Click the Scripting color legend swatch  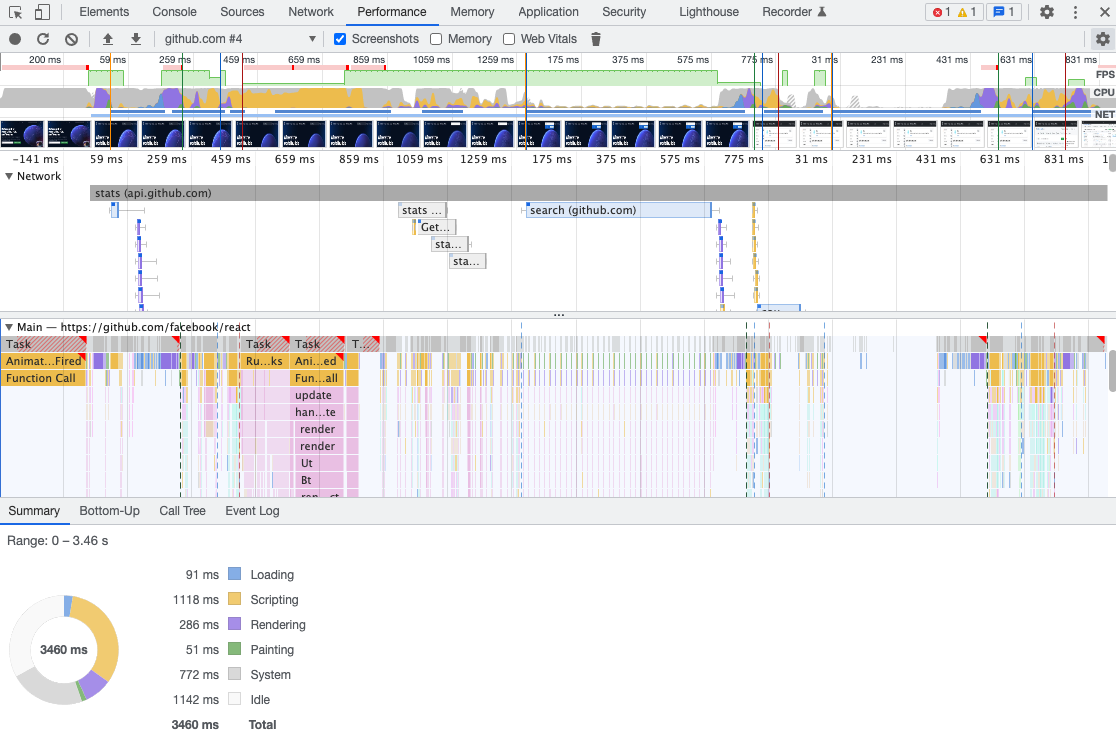[x=234, y=599]
